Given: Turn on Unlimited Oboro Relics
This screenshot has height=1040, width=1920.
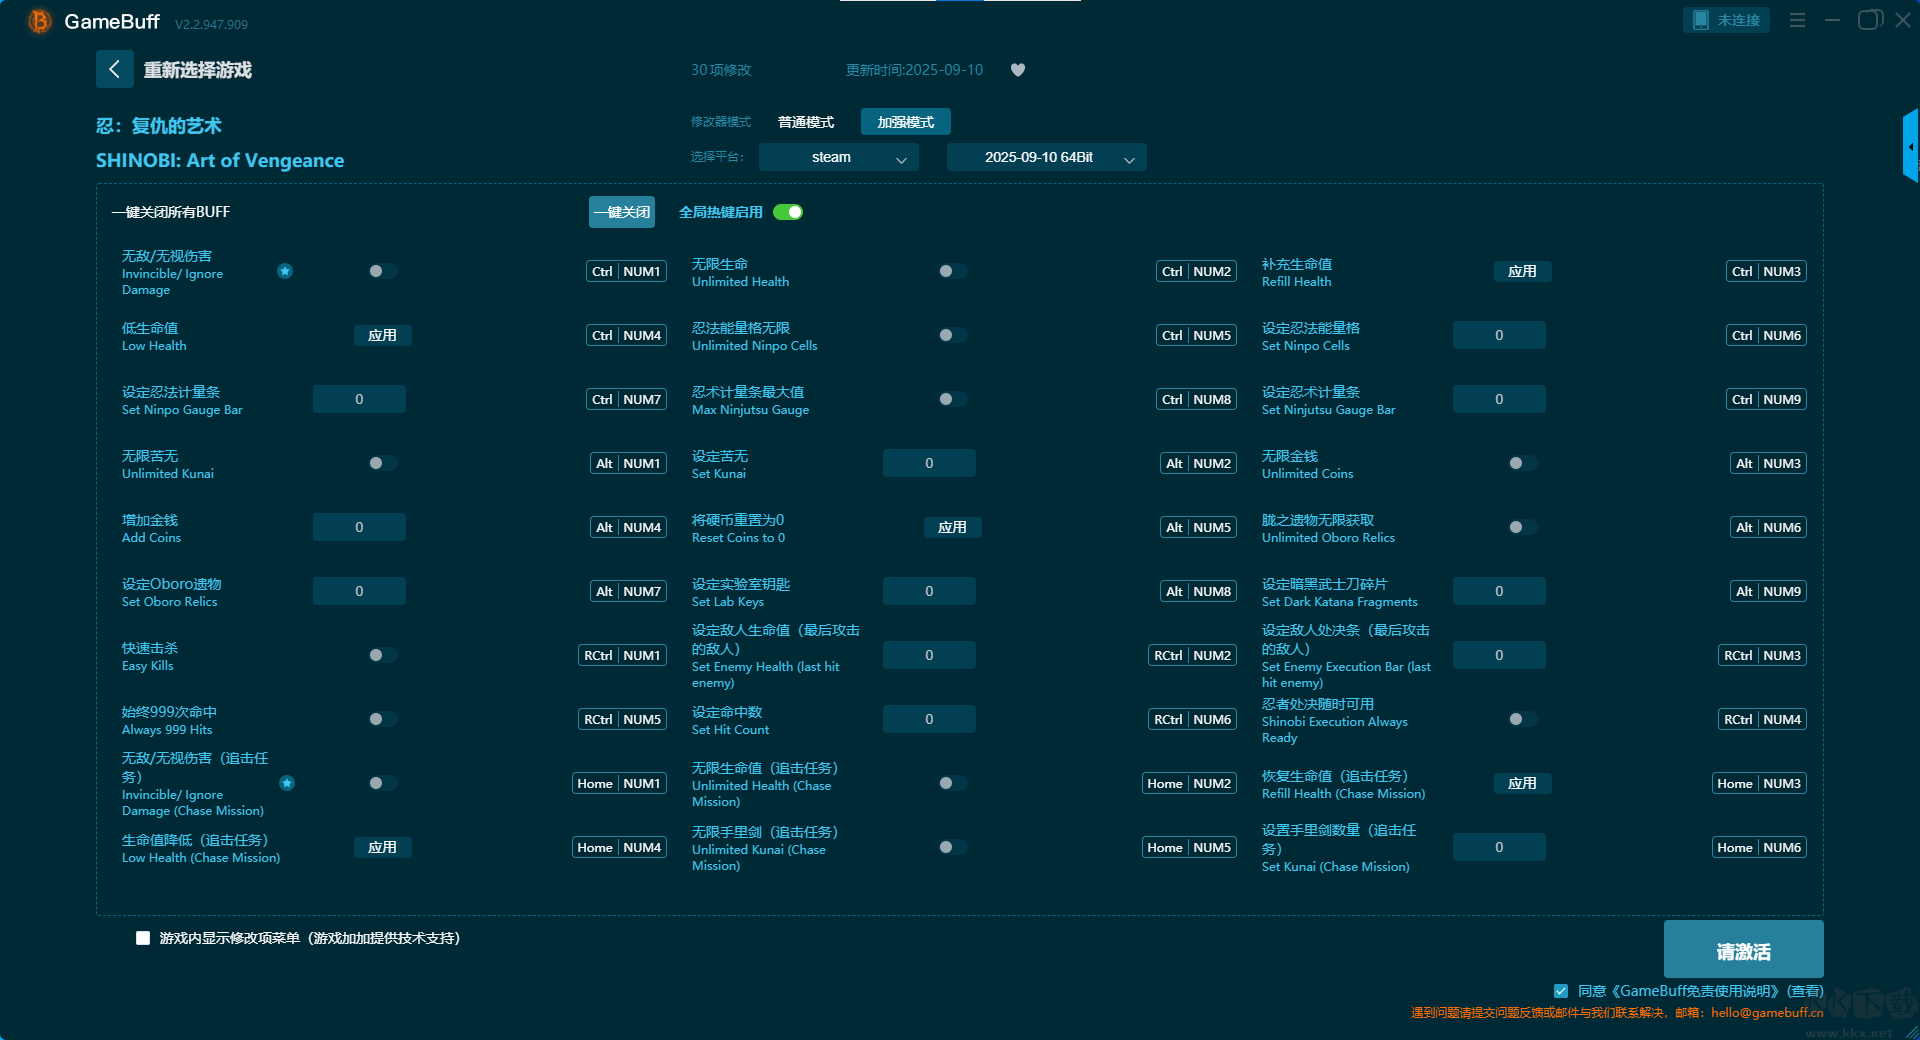Looking at the screenshot, I should tap(1522, 527).
